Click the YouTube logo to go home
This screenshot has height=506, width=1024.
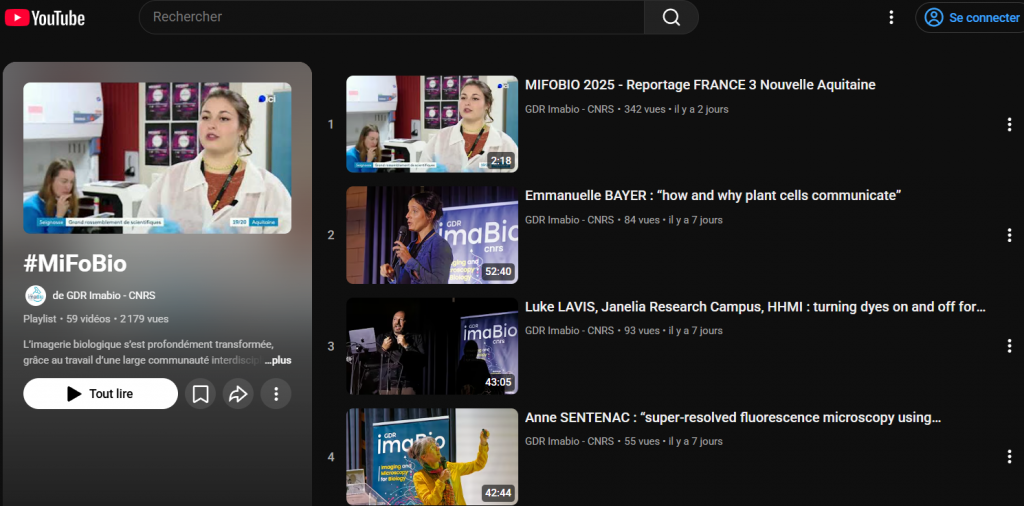click(x=45, y=18)
